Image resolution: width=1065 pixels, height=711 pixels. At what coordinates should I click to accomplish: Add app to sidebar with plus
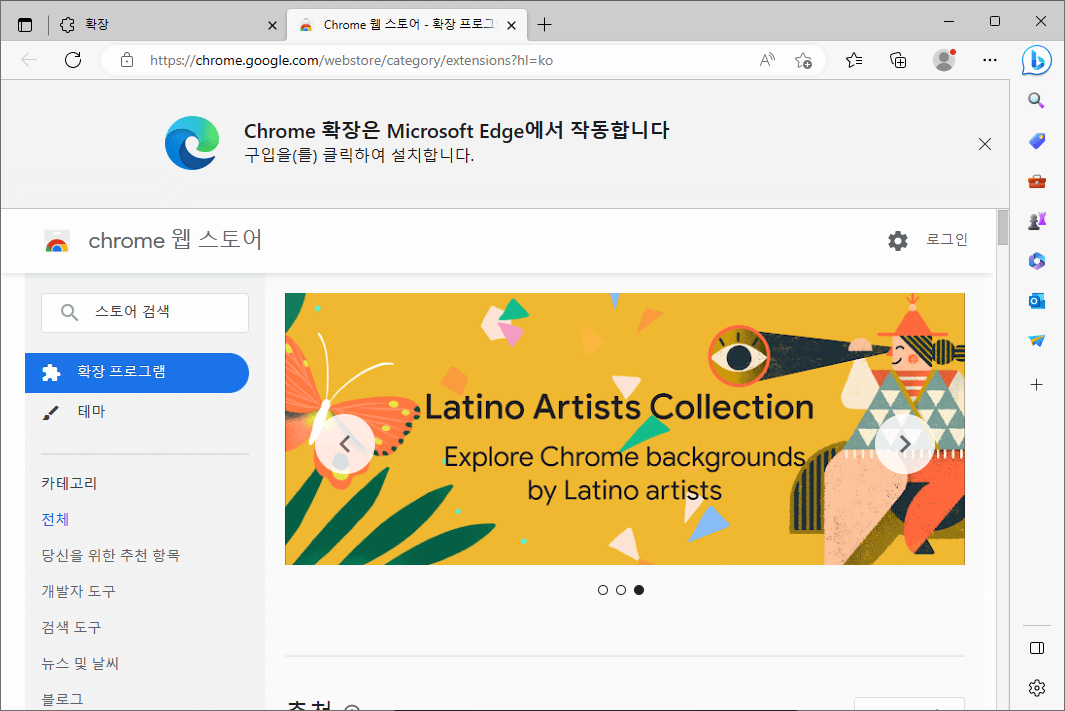[1036, 385]
